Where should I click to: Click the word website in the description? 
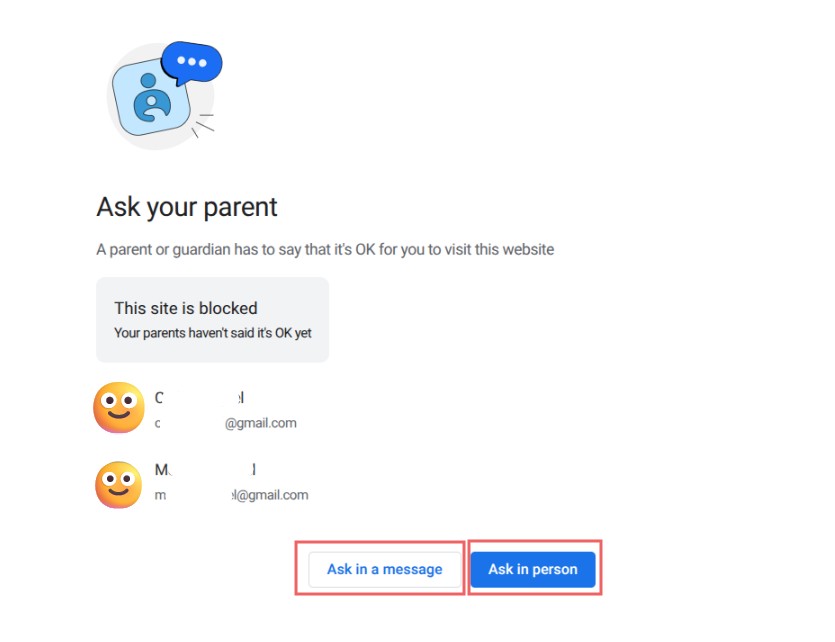(x=528, y=250)
